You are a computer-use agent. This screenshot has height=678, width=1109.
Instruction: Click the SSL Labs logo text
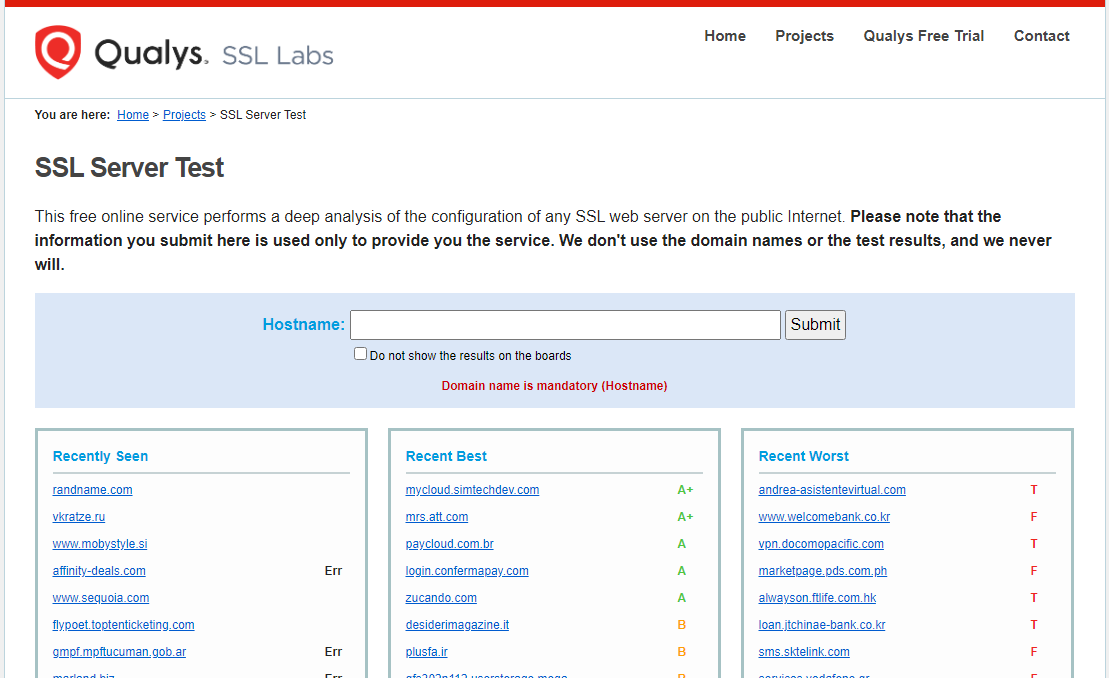pos(277,55)
